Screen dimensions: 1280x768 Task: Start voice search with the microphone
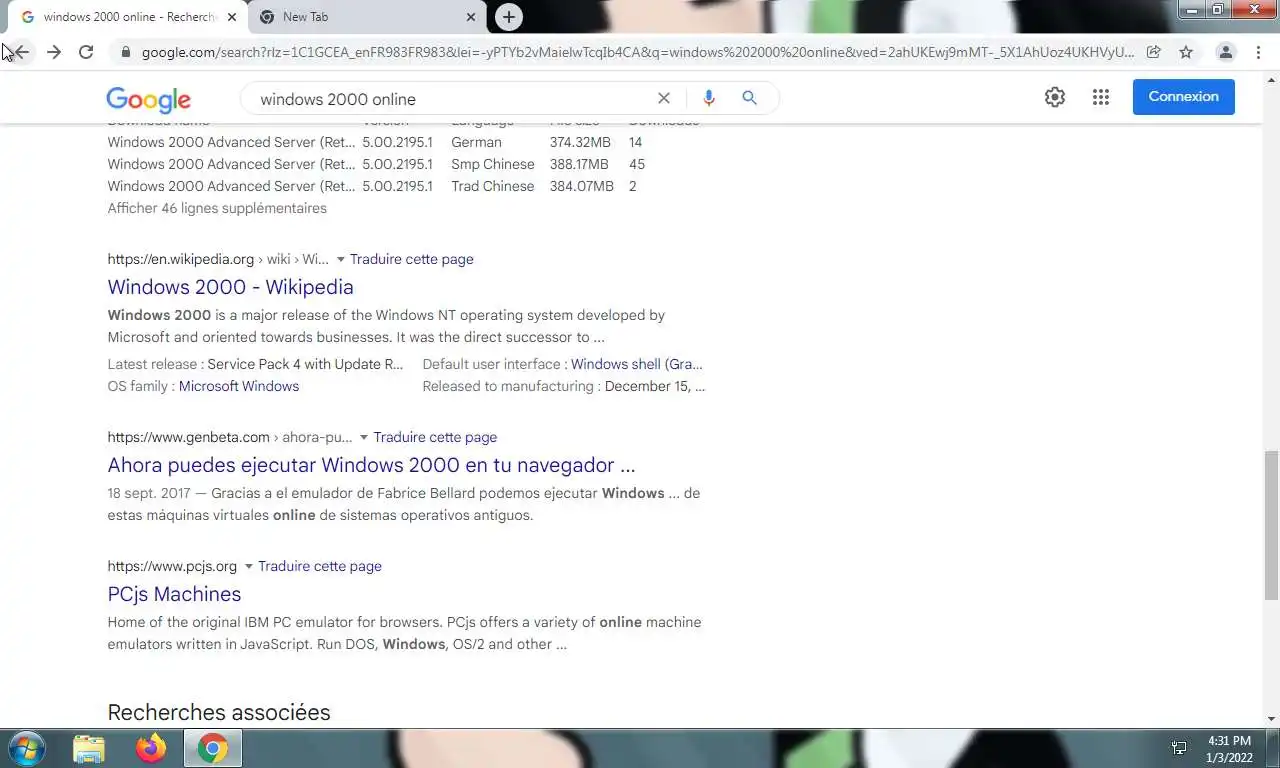pyautogui.click(x=709, y=98)
